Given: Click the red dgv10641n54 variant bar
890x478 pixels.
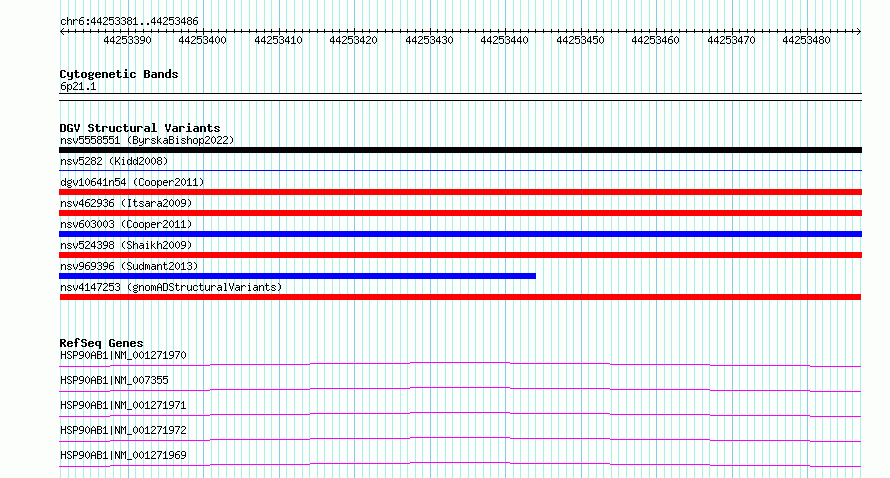Looking at the screenshot, I should (x=460, y=192).
